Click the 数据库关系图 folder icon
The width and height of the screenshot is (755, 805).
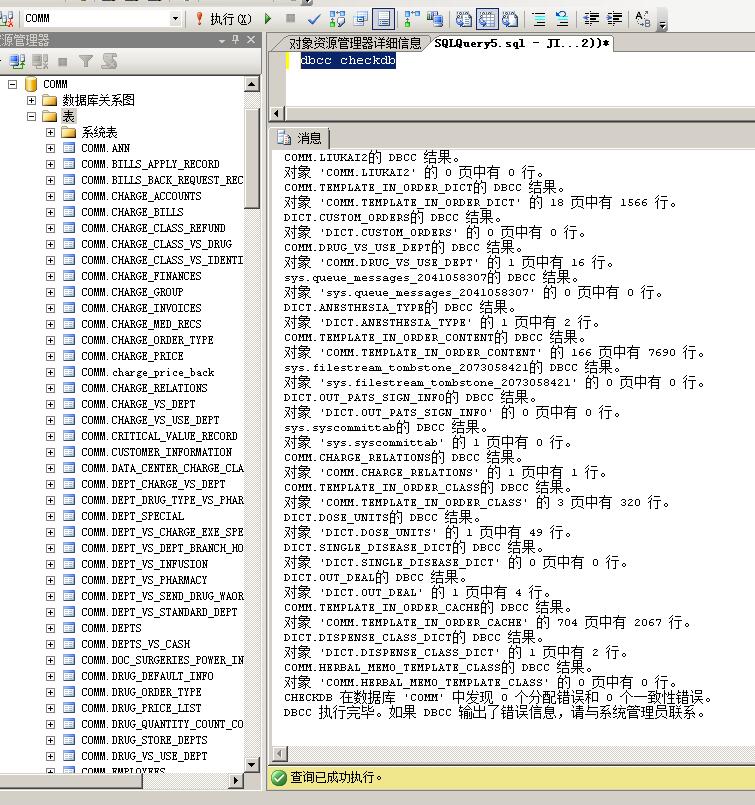(x=50, y=100)
